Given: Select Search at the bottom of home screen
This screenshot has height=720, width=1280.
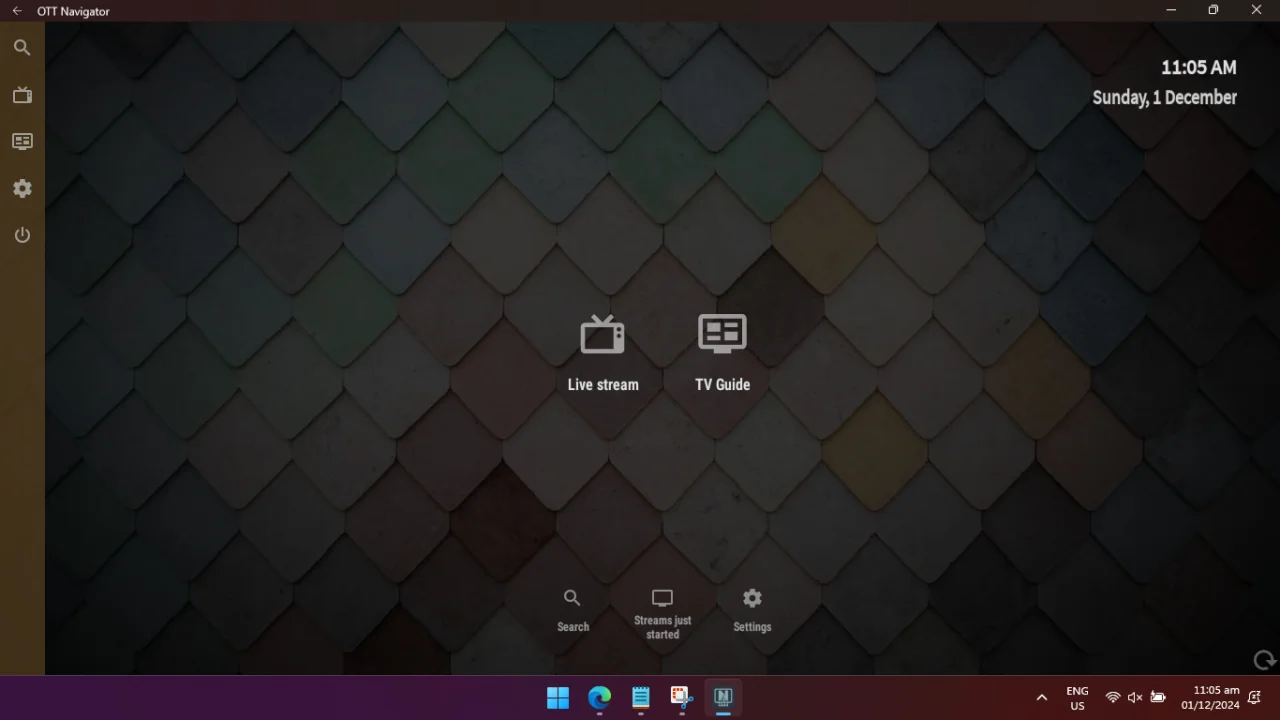Looking at the screenshot, I should tap(572, 610).
